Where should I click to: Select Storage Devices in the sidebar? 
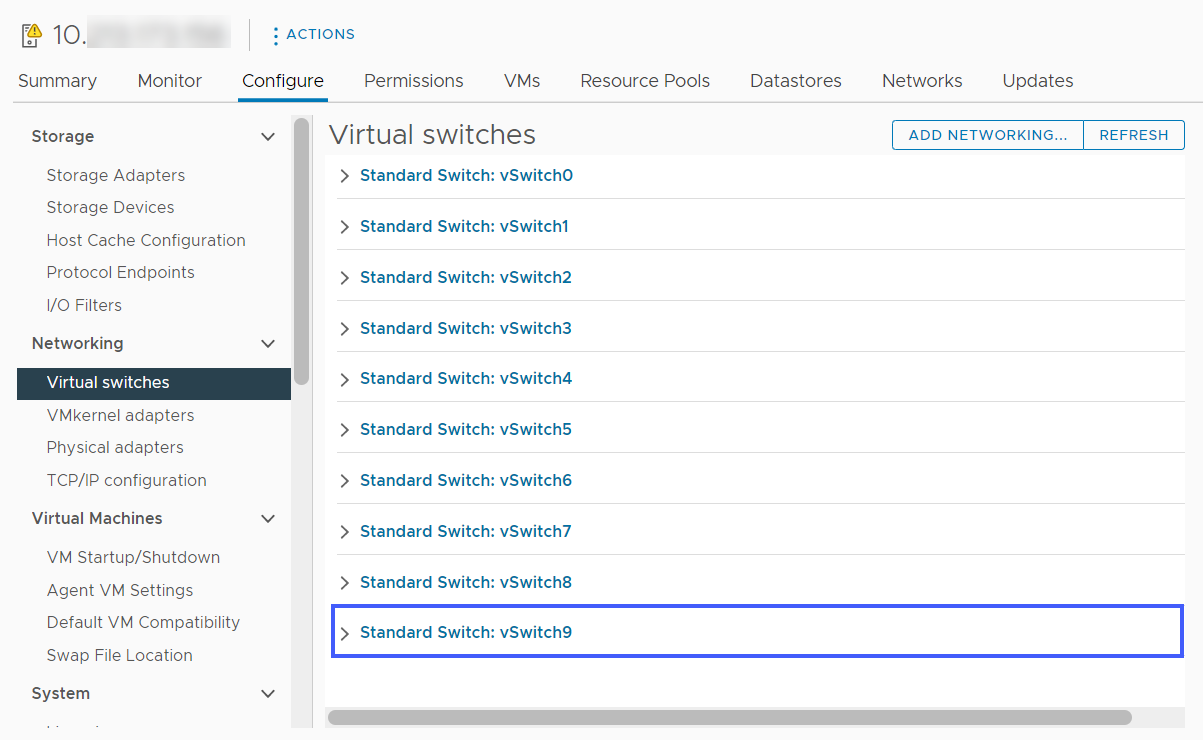[x=110, y=208]
